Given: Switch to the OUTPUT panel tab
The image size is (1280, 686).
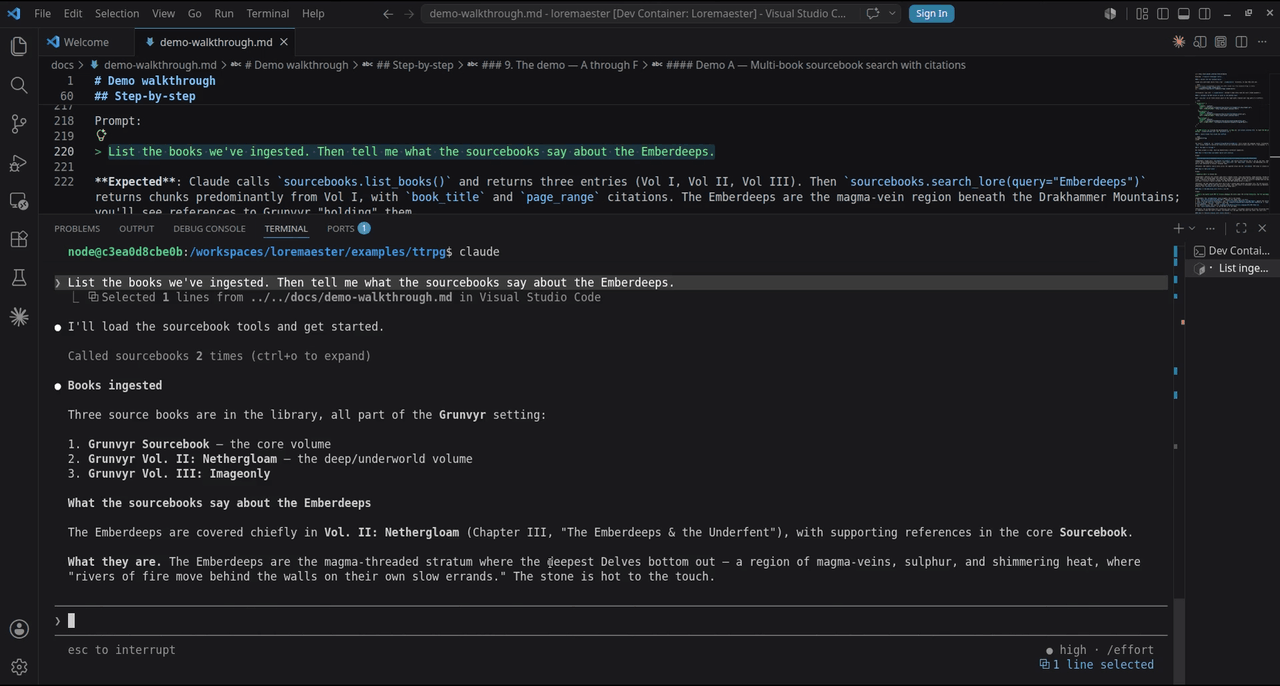Looking at the screenshot, I should pyautogui.click(x=136, y=228).
